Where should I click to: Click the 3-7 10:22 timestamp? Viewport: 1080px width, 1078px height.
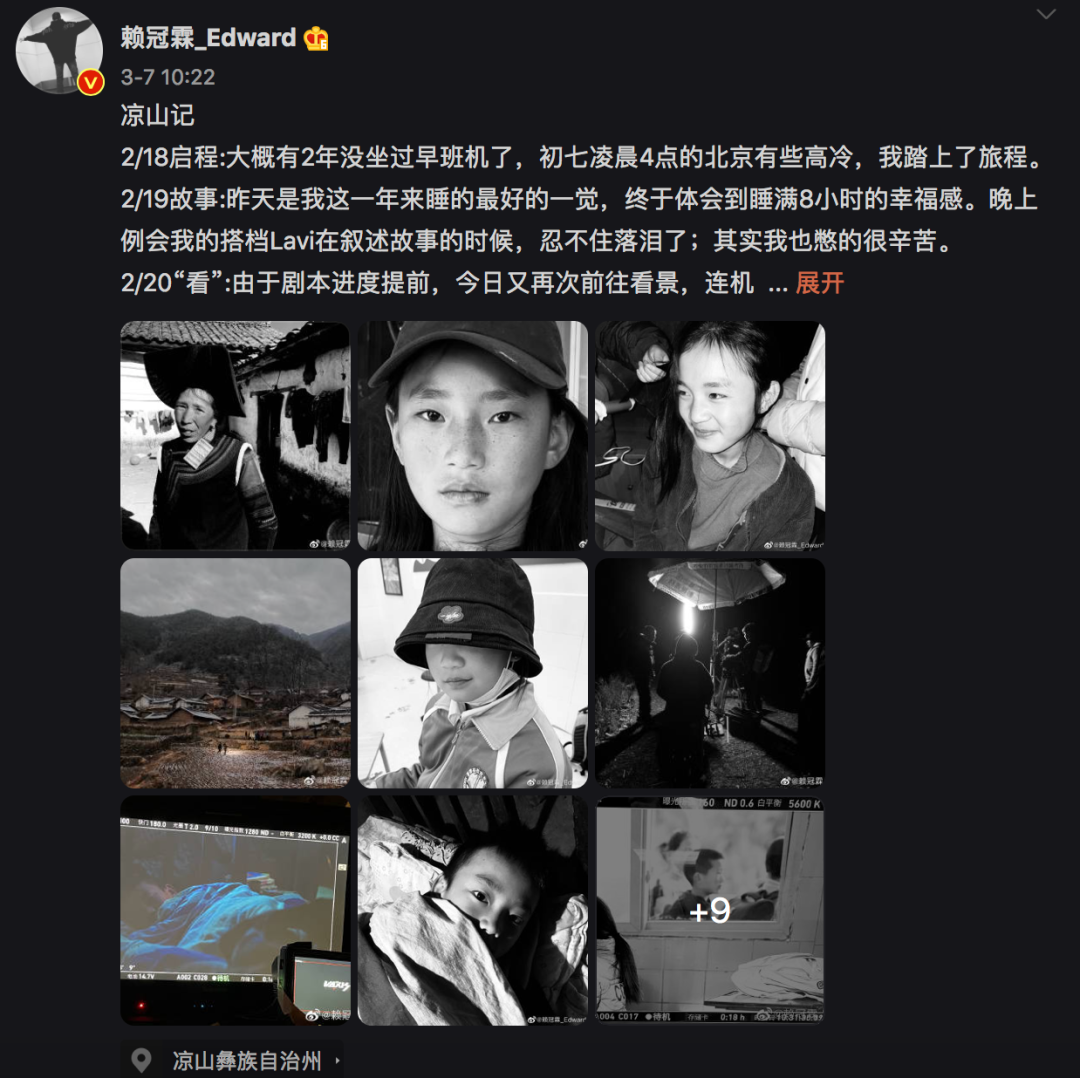168,77
